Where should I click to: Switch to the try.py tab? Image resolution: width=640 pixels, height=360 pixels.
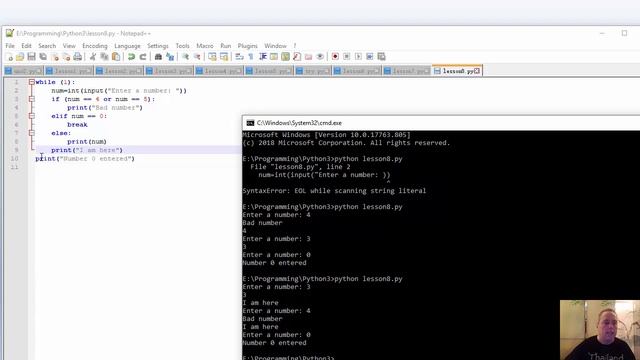(x=313, y=71)
